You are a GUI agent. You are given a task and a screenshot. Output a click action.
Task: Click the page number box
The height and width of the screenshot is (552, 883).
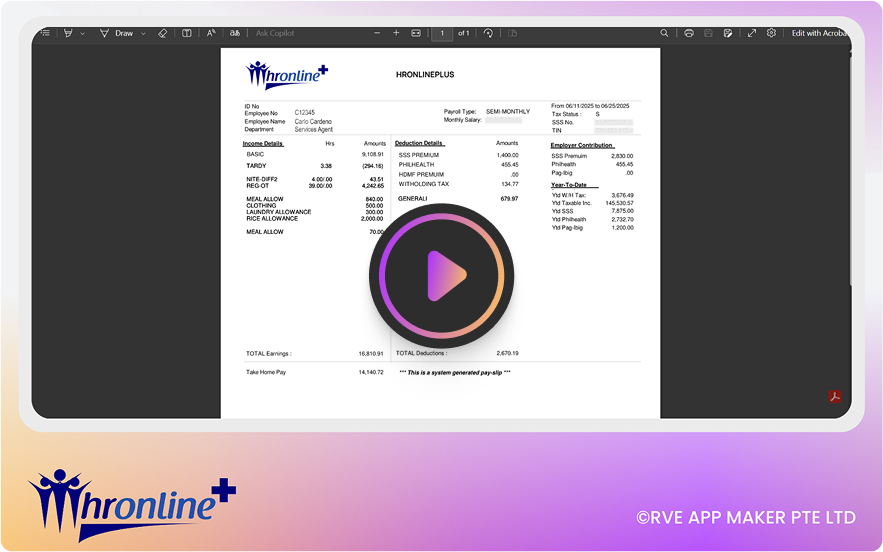(x=442, y=33)
